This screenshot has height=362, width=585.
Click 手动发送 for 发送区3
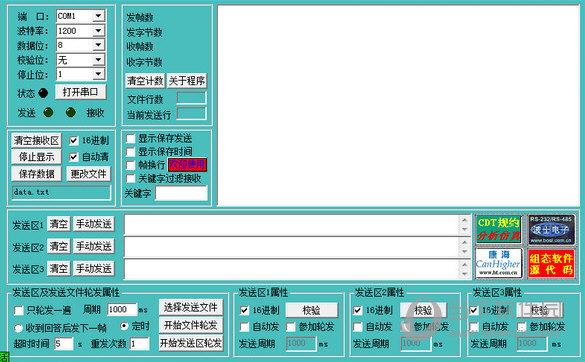coord(94,269)
